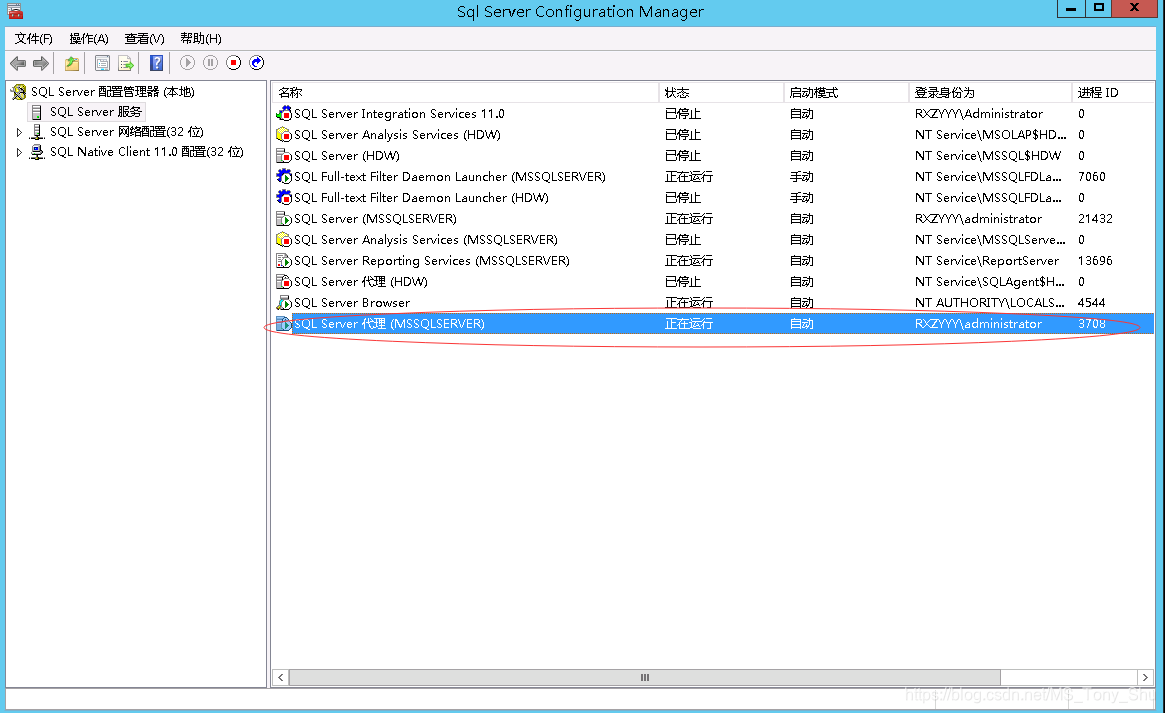This screenshot has width=1165, height=713.
Task: Sort by the 启动模式 column header
Action: coord(846,92)
